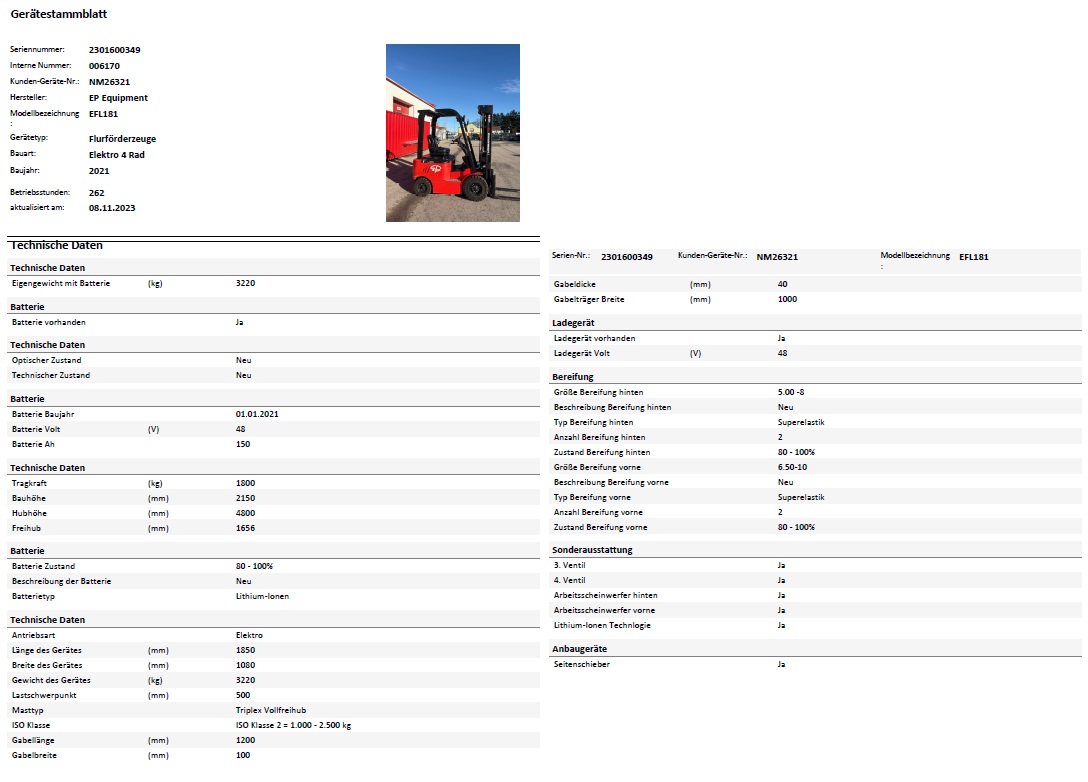This screenshot has width=1088, height=782.
Task: Select the ISO Klasse 2 description text
Action: point(293,725)
